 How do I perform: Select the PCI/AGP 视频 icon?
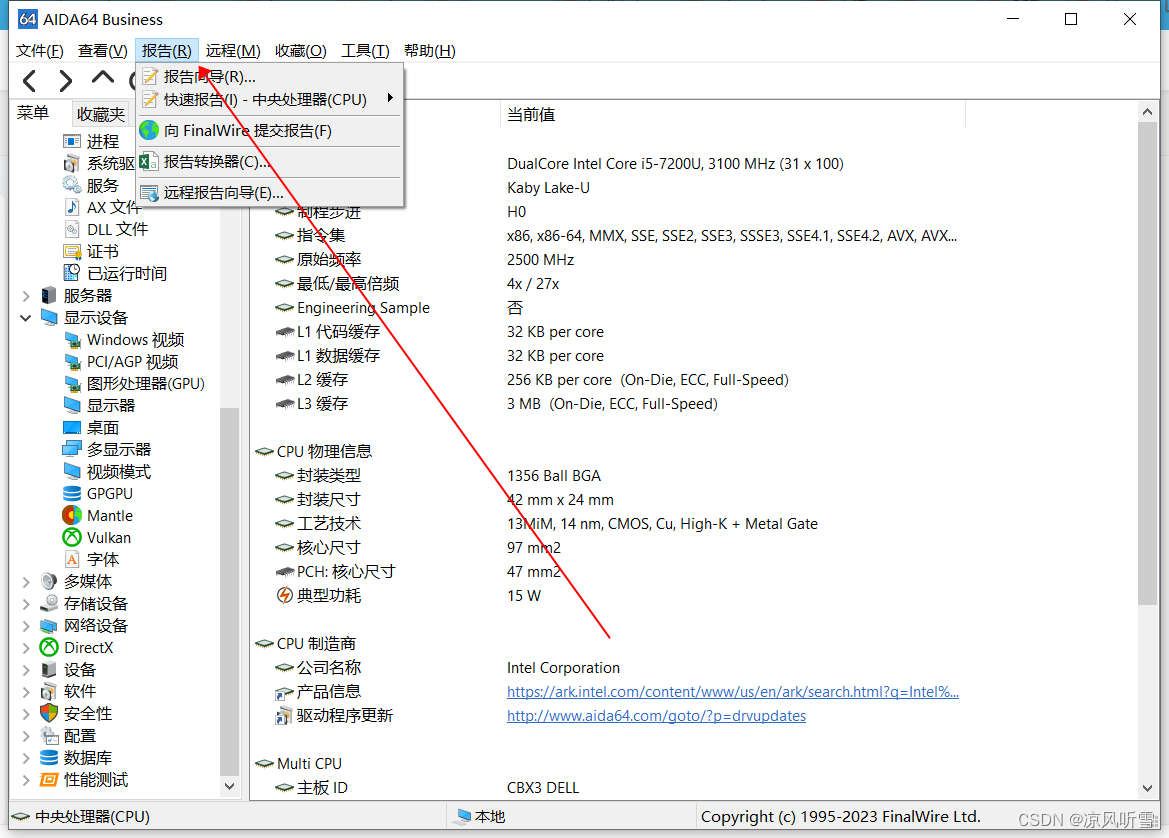[x=72, y=362]
